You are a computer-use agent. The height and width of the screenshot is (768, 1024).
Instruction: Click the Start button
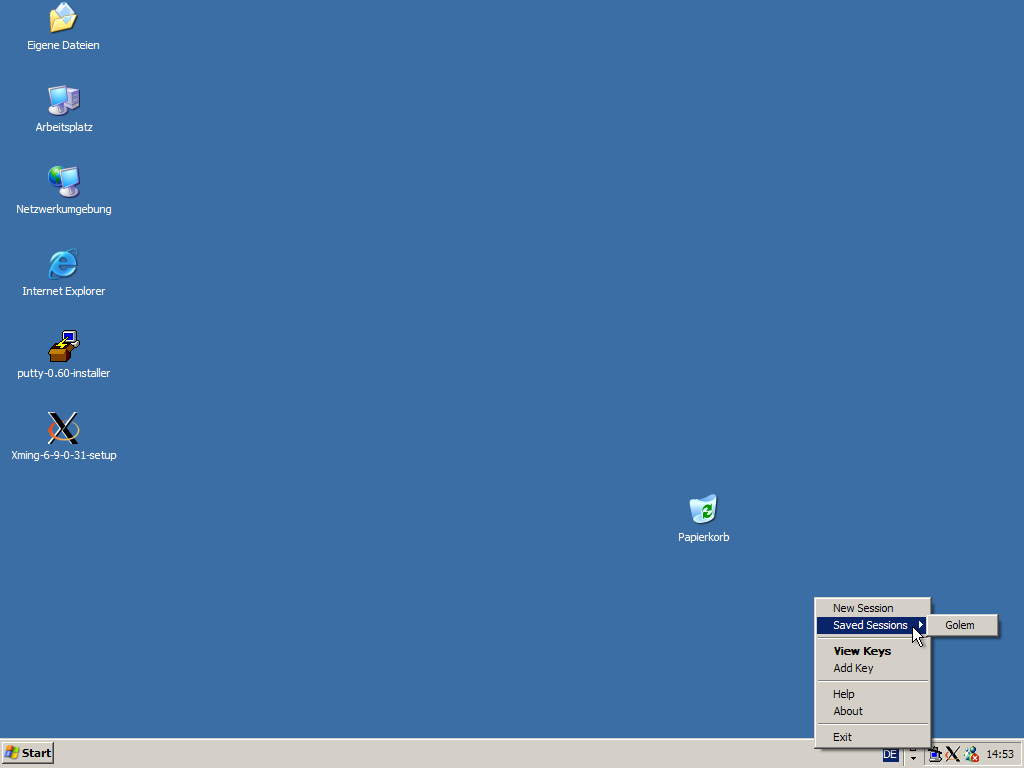coord(28,753)
